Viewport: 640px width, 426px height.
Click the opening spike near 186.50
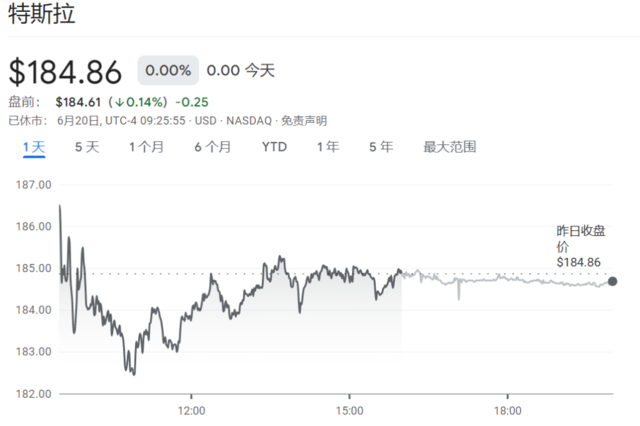tap(60, 208)
